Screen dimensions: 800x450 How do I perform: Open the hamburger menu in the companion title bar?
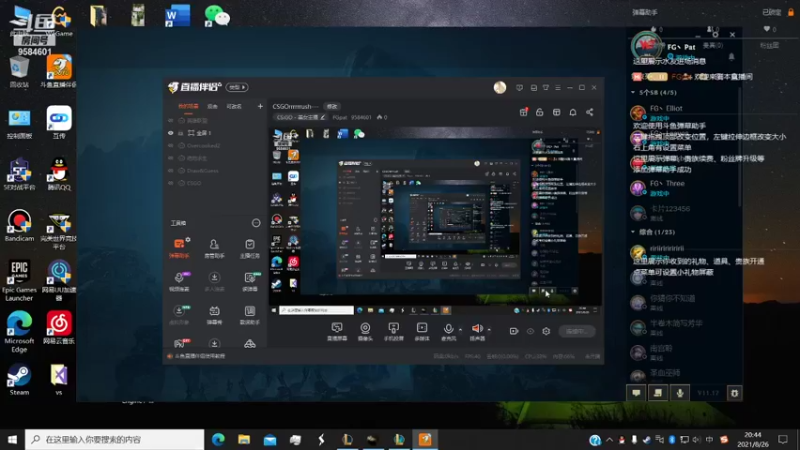pyautogui.click(x=558, y=88)
